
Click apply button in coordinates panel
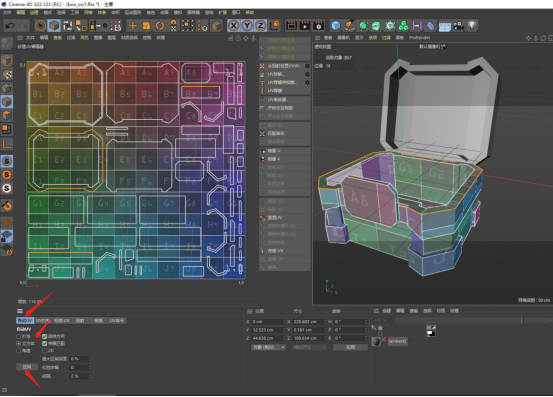coord(350,347)
